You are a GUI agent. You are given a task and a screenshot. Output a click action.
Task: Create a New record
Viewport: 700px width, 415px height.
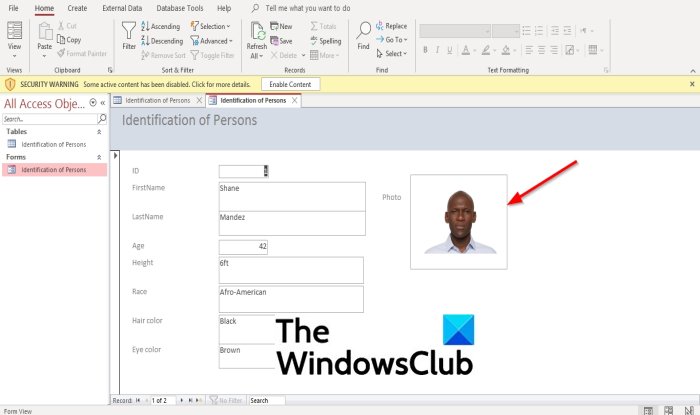(x=281, y=26)
